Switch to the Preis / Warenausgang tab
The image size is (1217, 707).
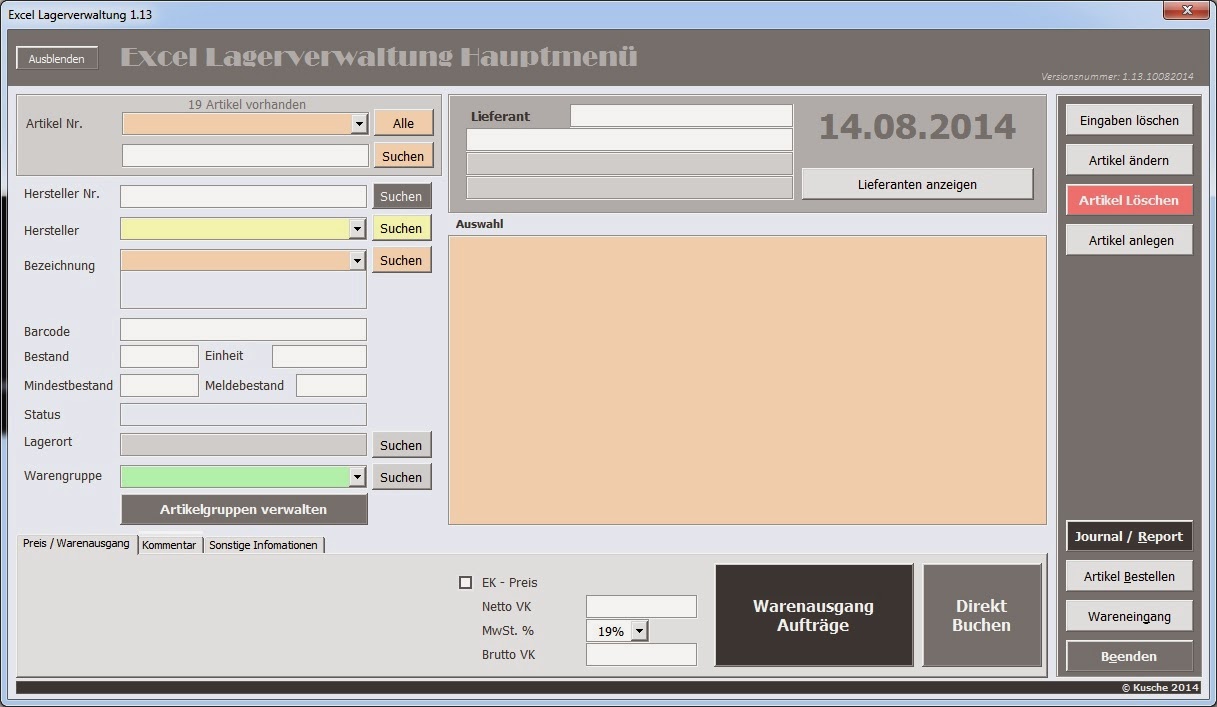[77, 544]
